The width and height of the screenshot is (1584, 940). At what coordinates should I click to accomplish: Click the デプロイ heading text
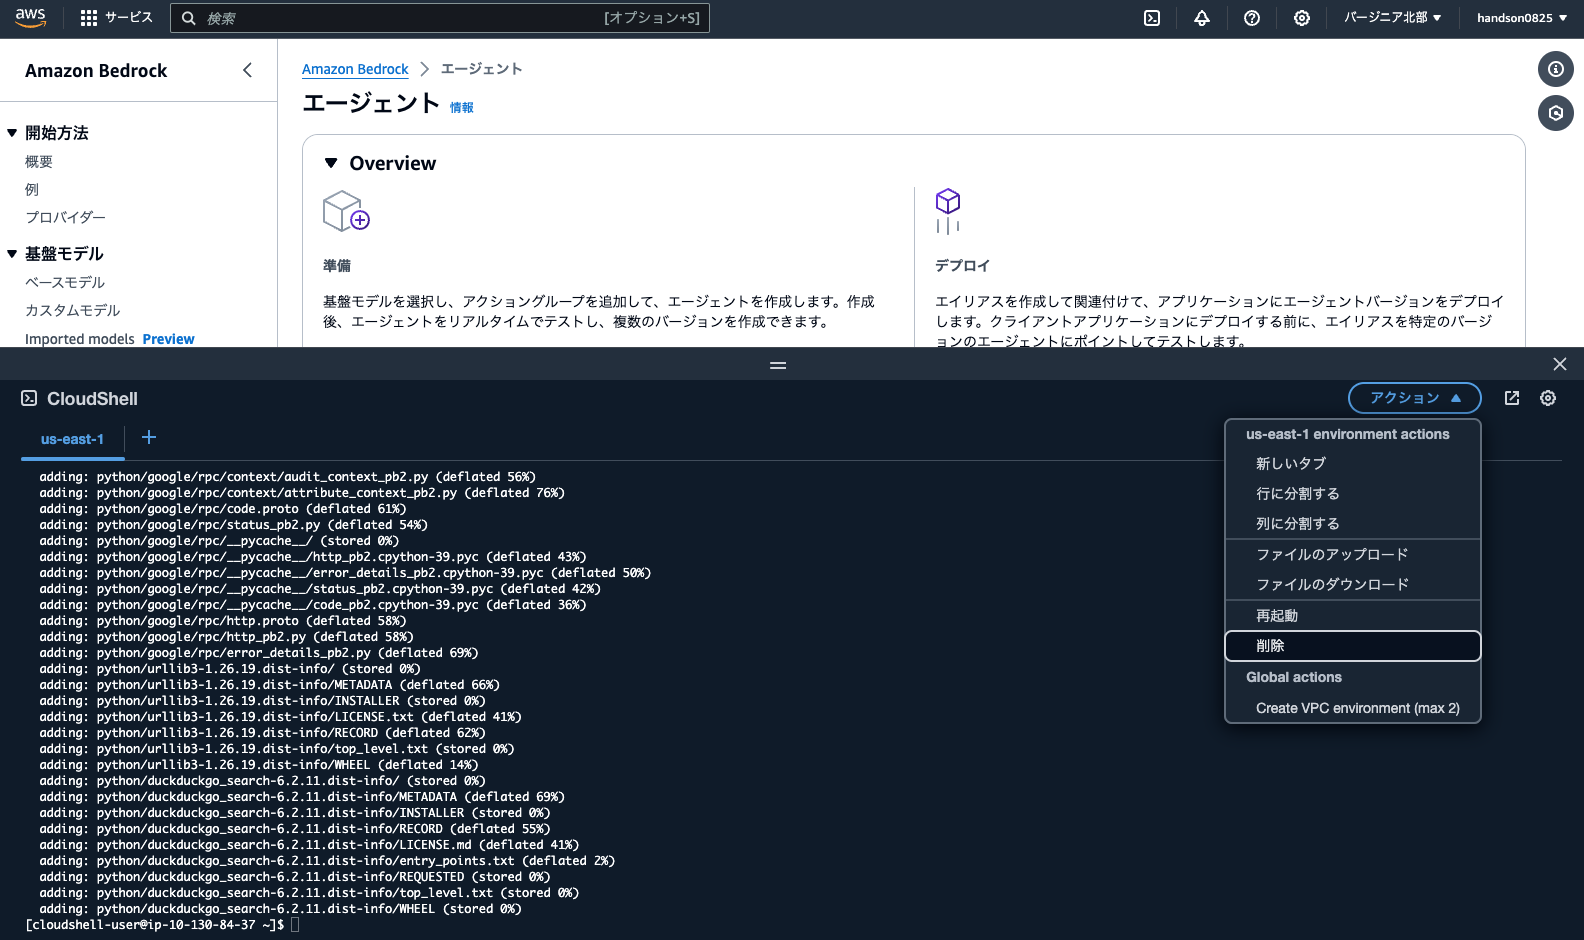tap(962, 266)
